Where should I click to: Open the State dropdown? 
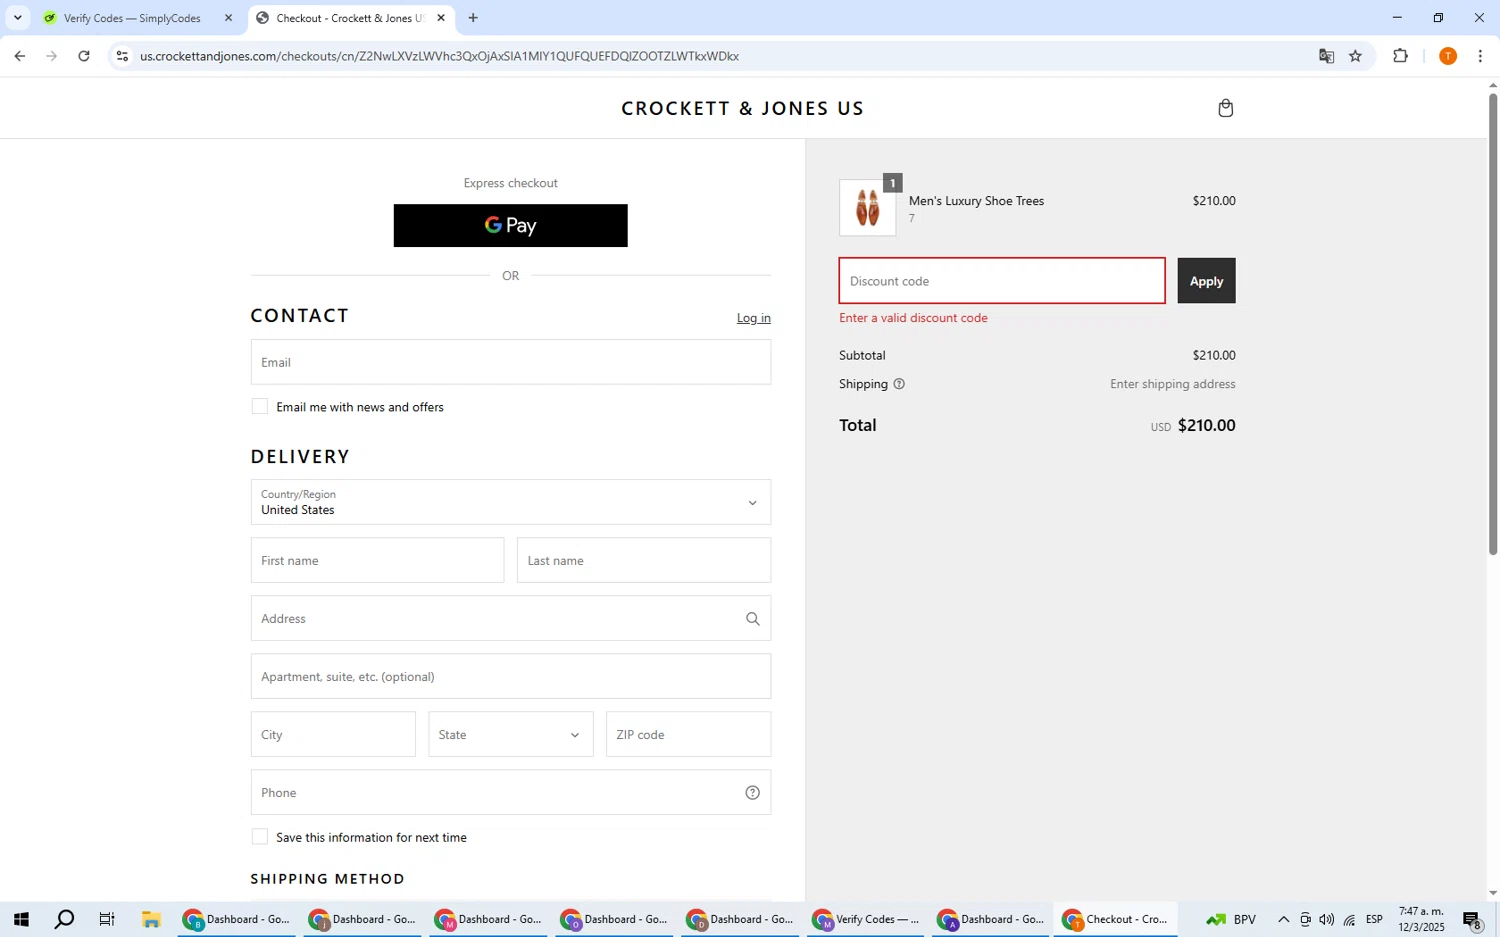511,735
